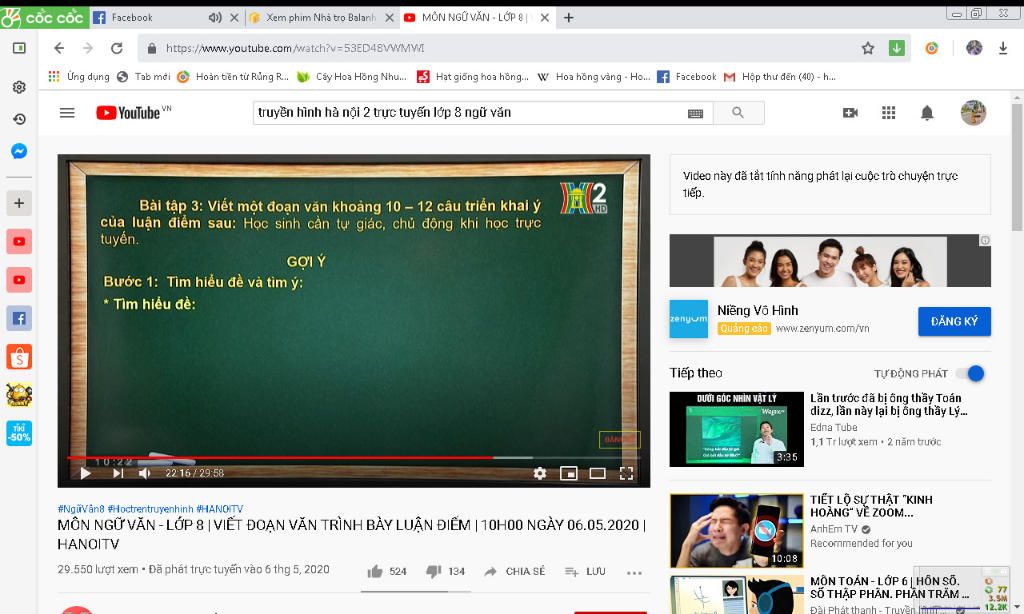Open the Facebook sidebar shortcut
1024x614 pixels.
[20, 318]
